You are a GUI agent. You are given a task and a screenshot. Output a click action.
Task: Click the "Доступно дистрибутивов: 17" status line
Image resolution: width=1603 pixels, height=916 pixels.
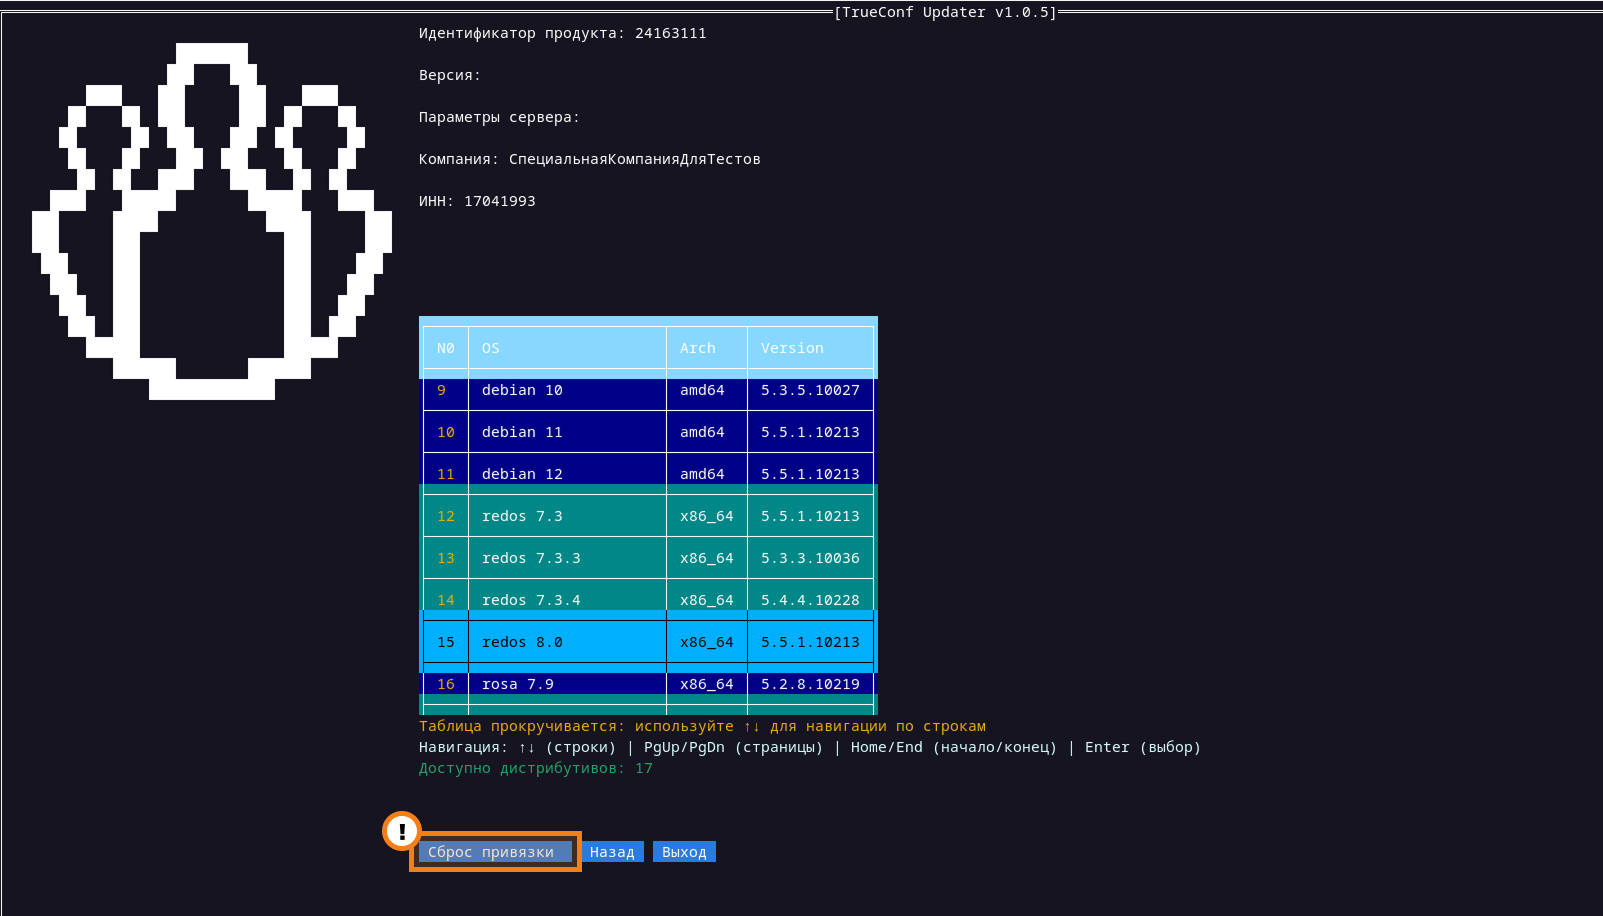point(535,768)
